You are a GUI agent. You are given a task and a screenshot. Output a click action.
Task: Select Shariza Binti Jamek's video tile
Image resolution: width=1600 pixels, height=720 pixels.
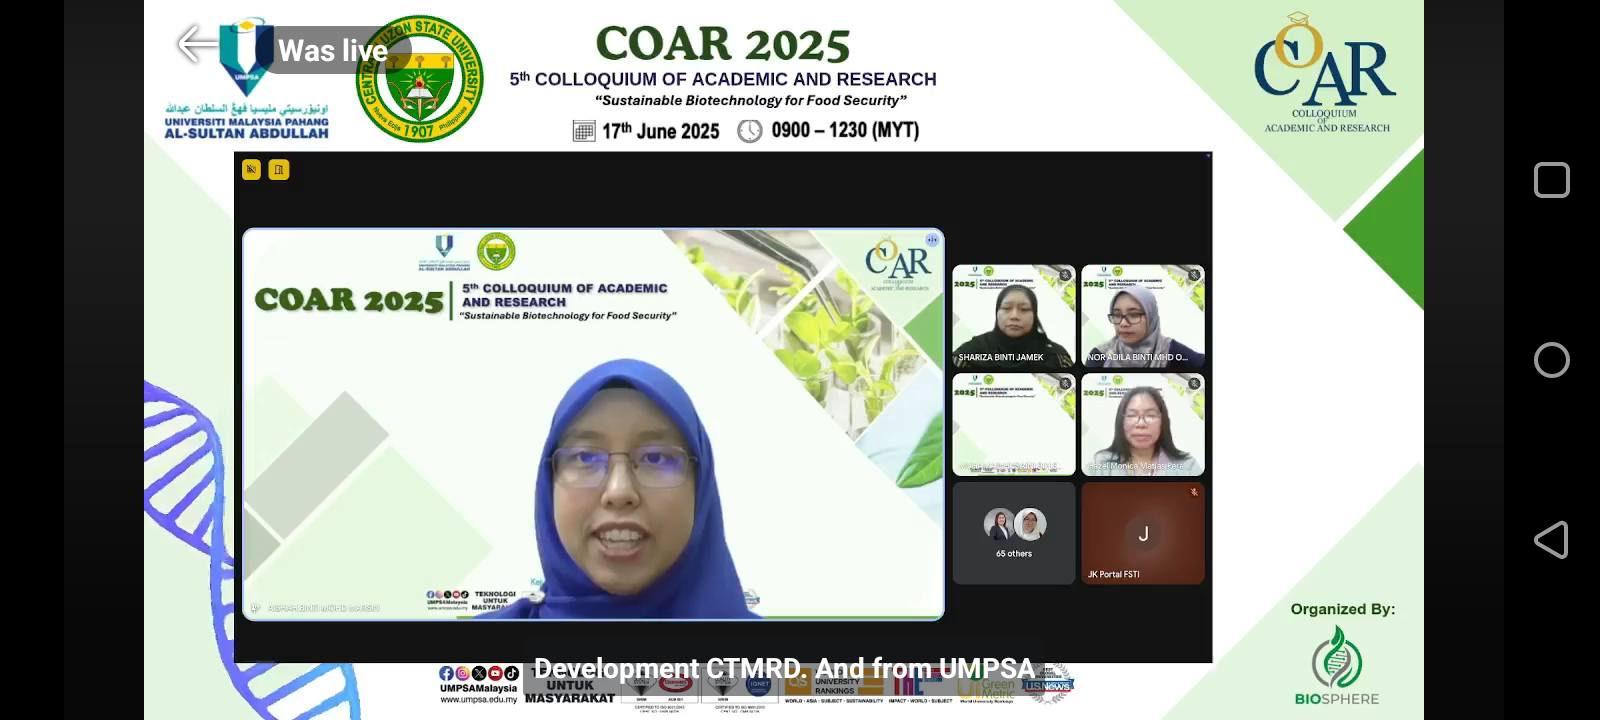(x=1014, y=316)
